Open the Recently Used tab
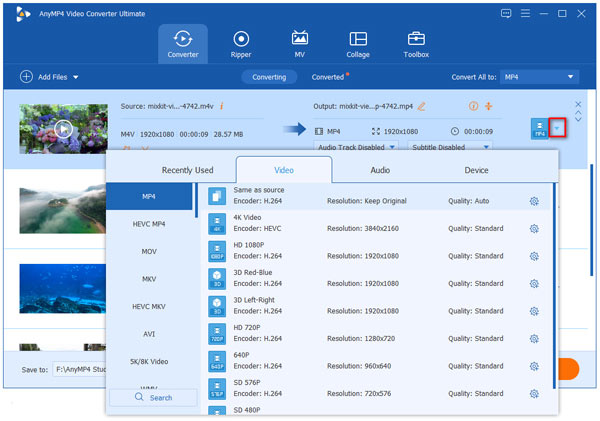 click(187, 170)
